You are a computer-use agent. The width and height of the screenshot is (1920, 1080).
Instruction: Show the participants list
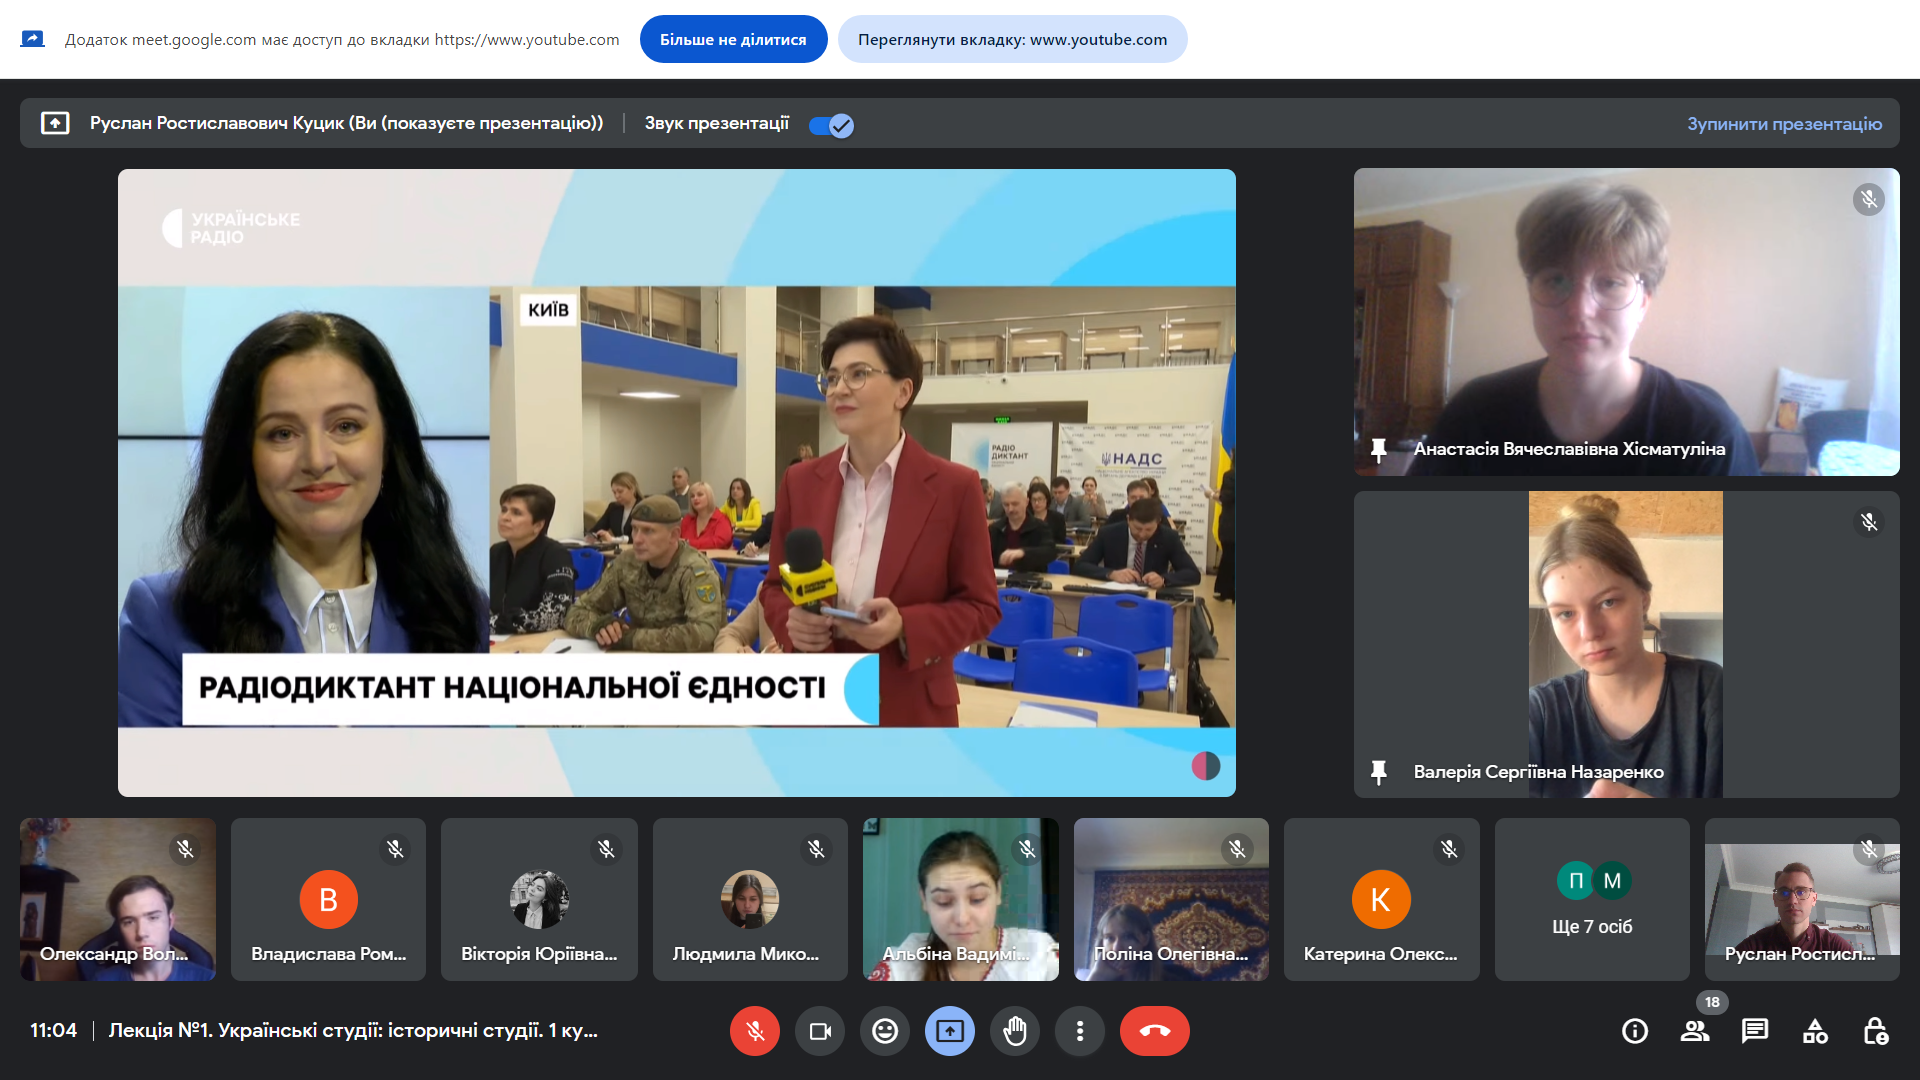click(1695, 1031)
